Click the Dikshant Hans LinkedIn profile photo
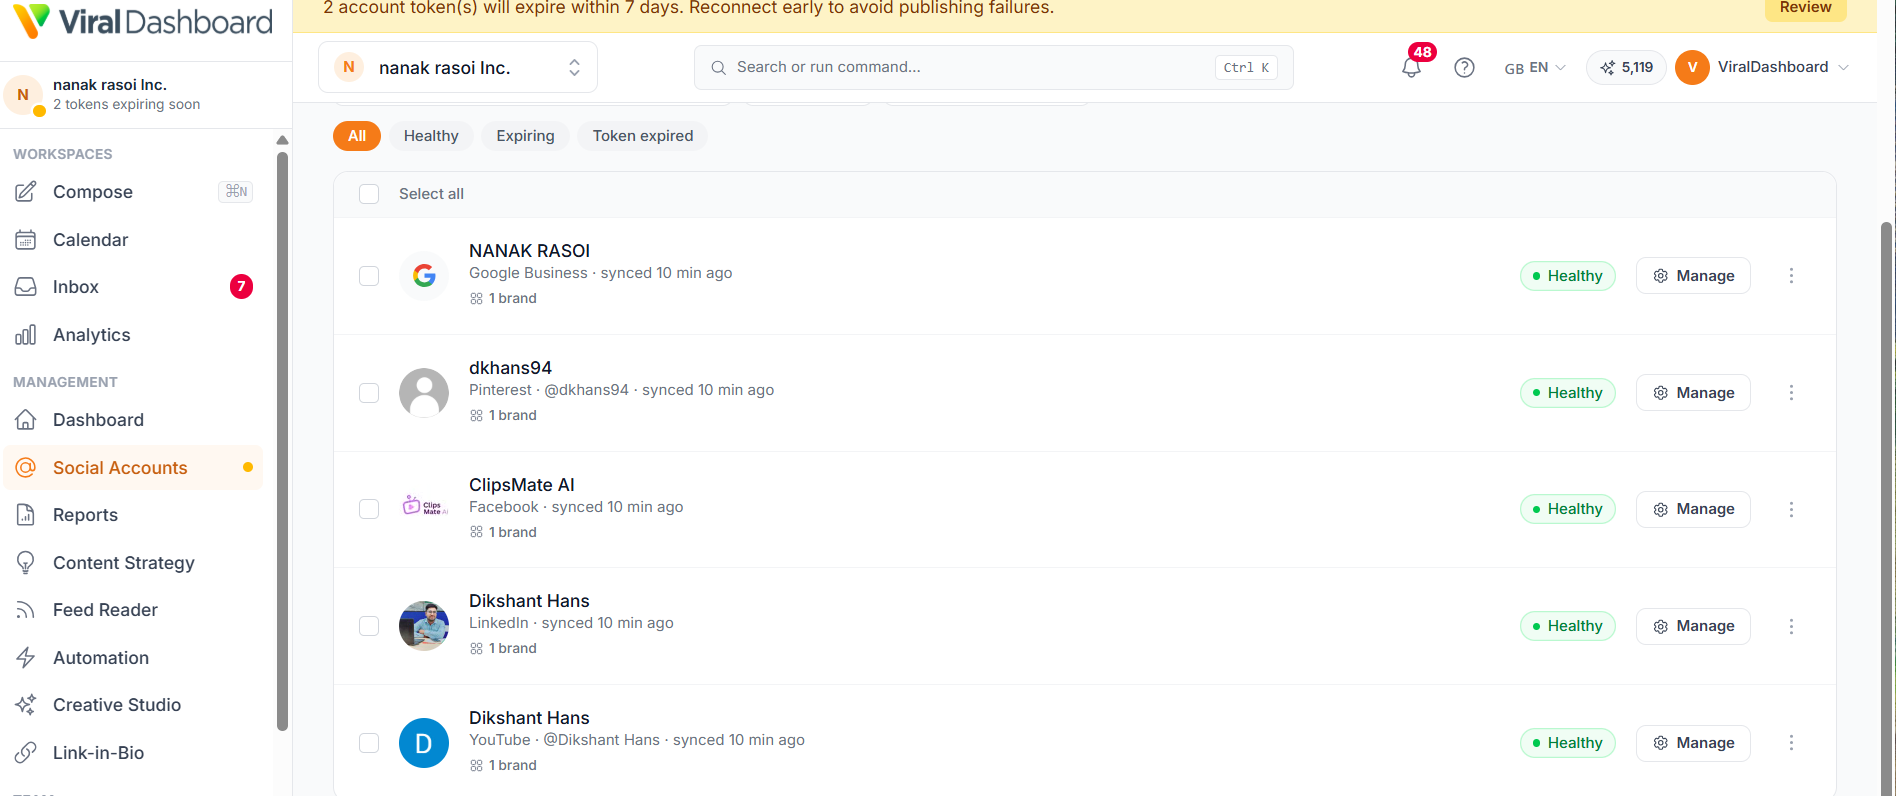Image resolution: width=1896 pixels, height=796 pixels. (x=424, y=626)
